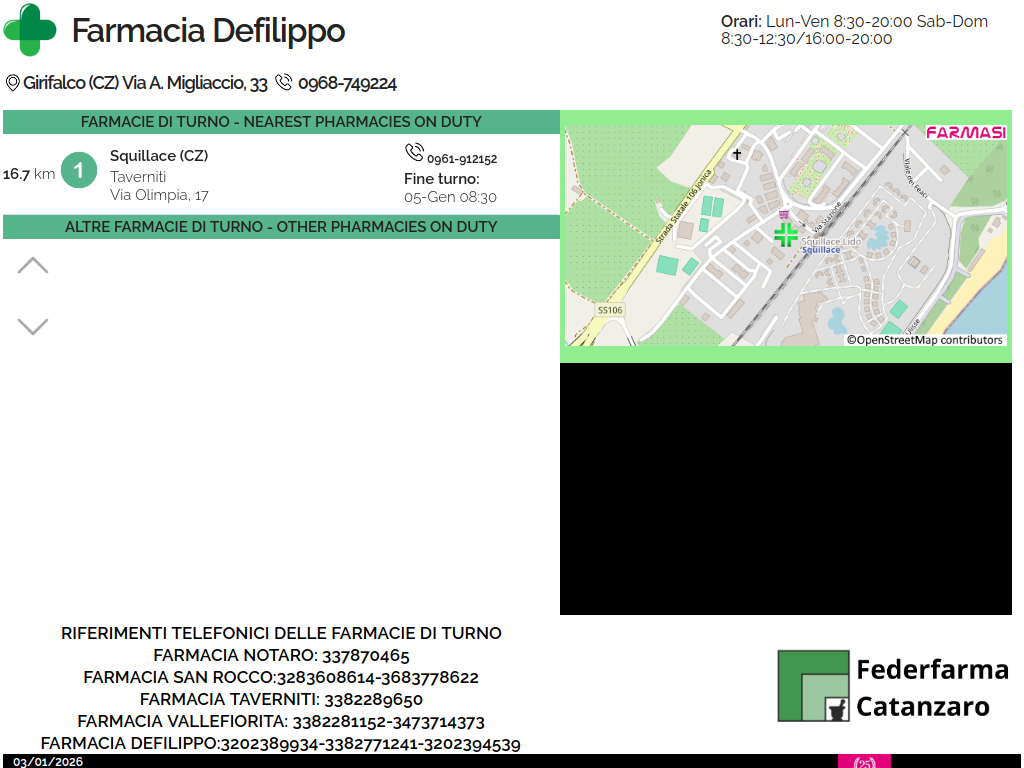Screen dimensions: 1024x768
Task: Click the phone icon next to 0968-749224
Action: [x=284, y=83]
